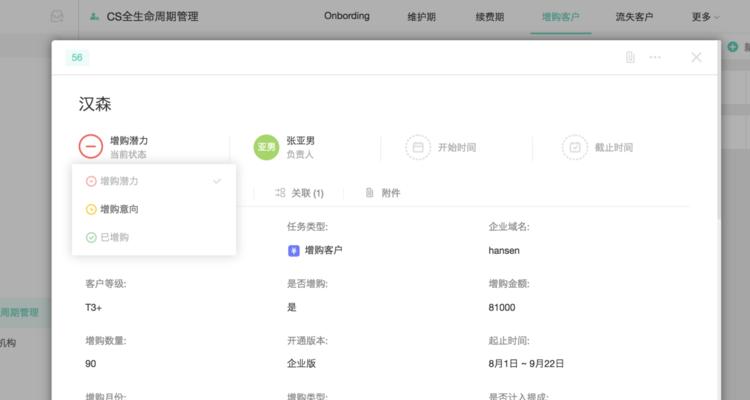Image resolution: width=750 pixels, height=400 pixels.
Task: Close the 汉森 task dialog
Action: [x=696, y=57]
